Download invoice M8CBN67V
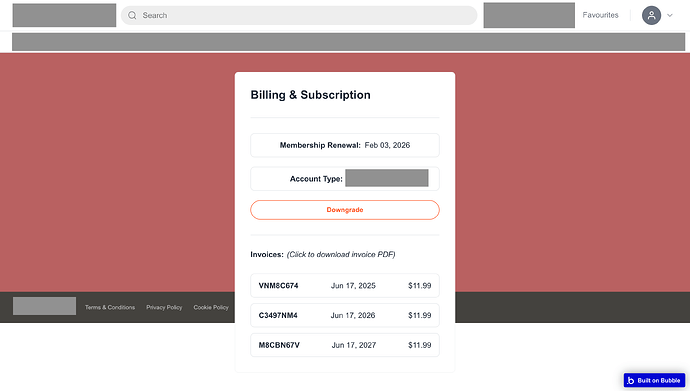 [345, 345]
